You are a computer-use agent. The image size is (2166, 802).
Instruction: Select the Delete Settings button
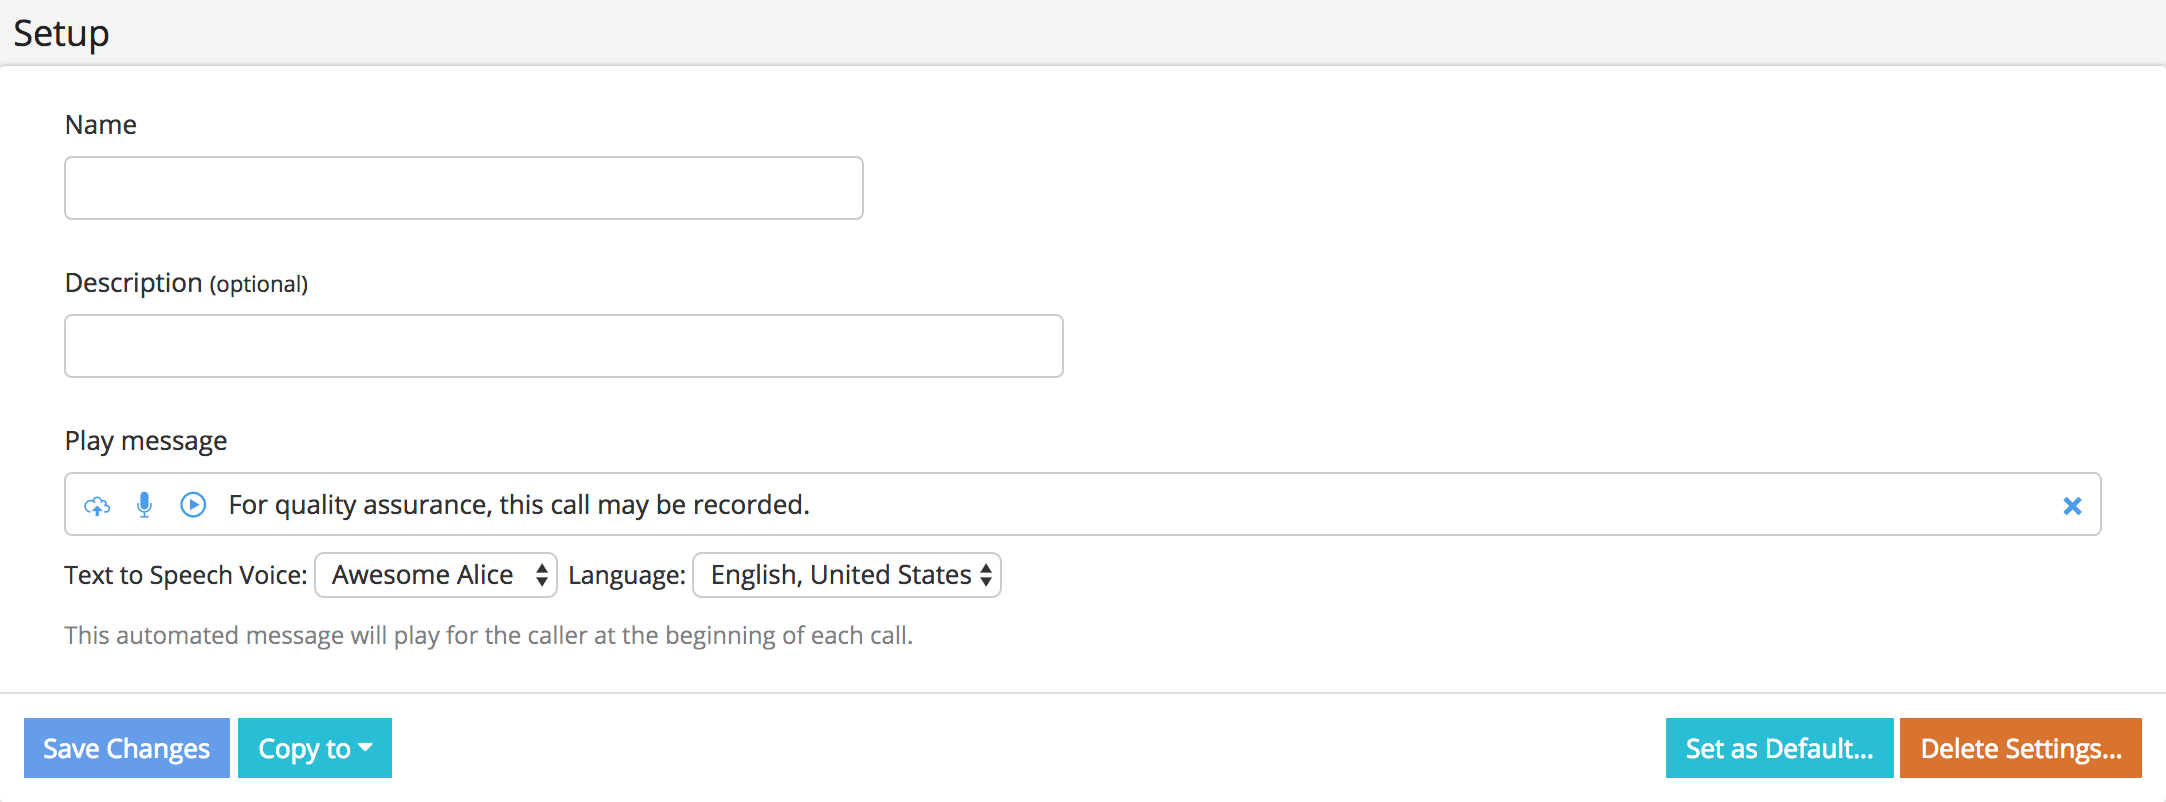click(2020, 748)
